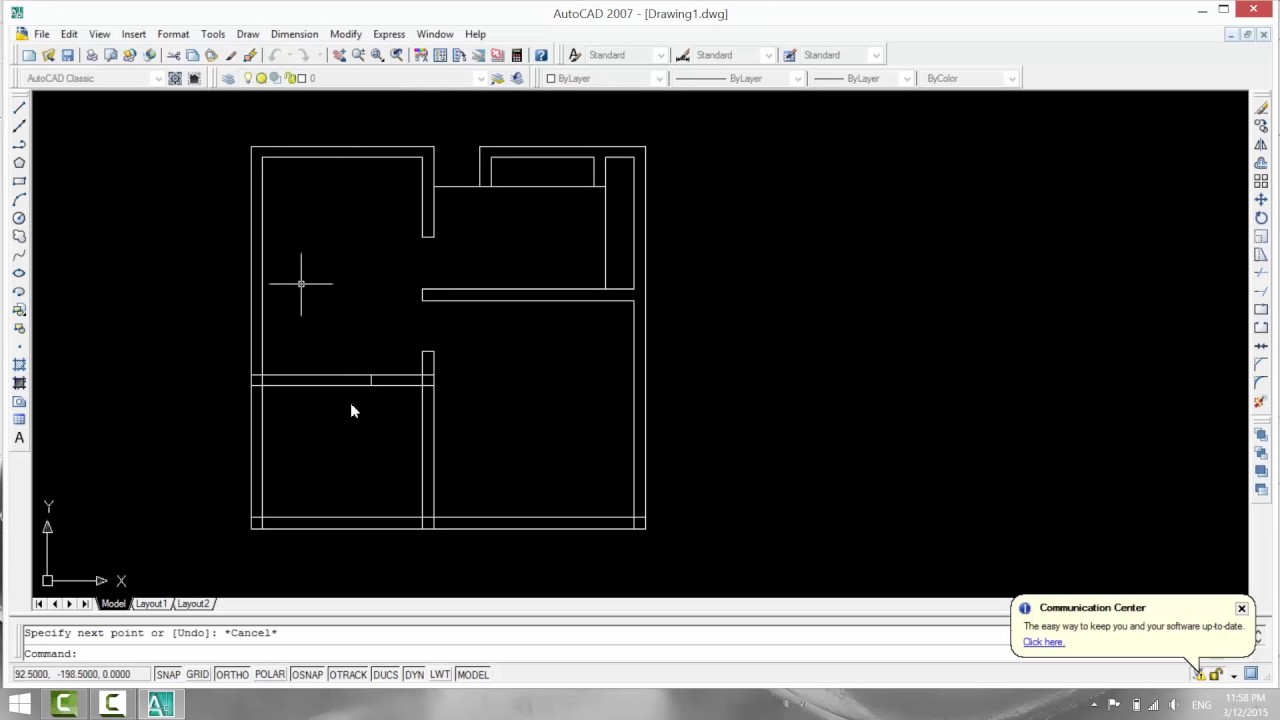Image resolution: width=1280 pixels, height=720 pixels.
Task: Select the Rotate tool
Action: [1262, 216]
